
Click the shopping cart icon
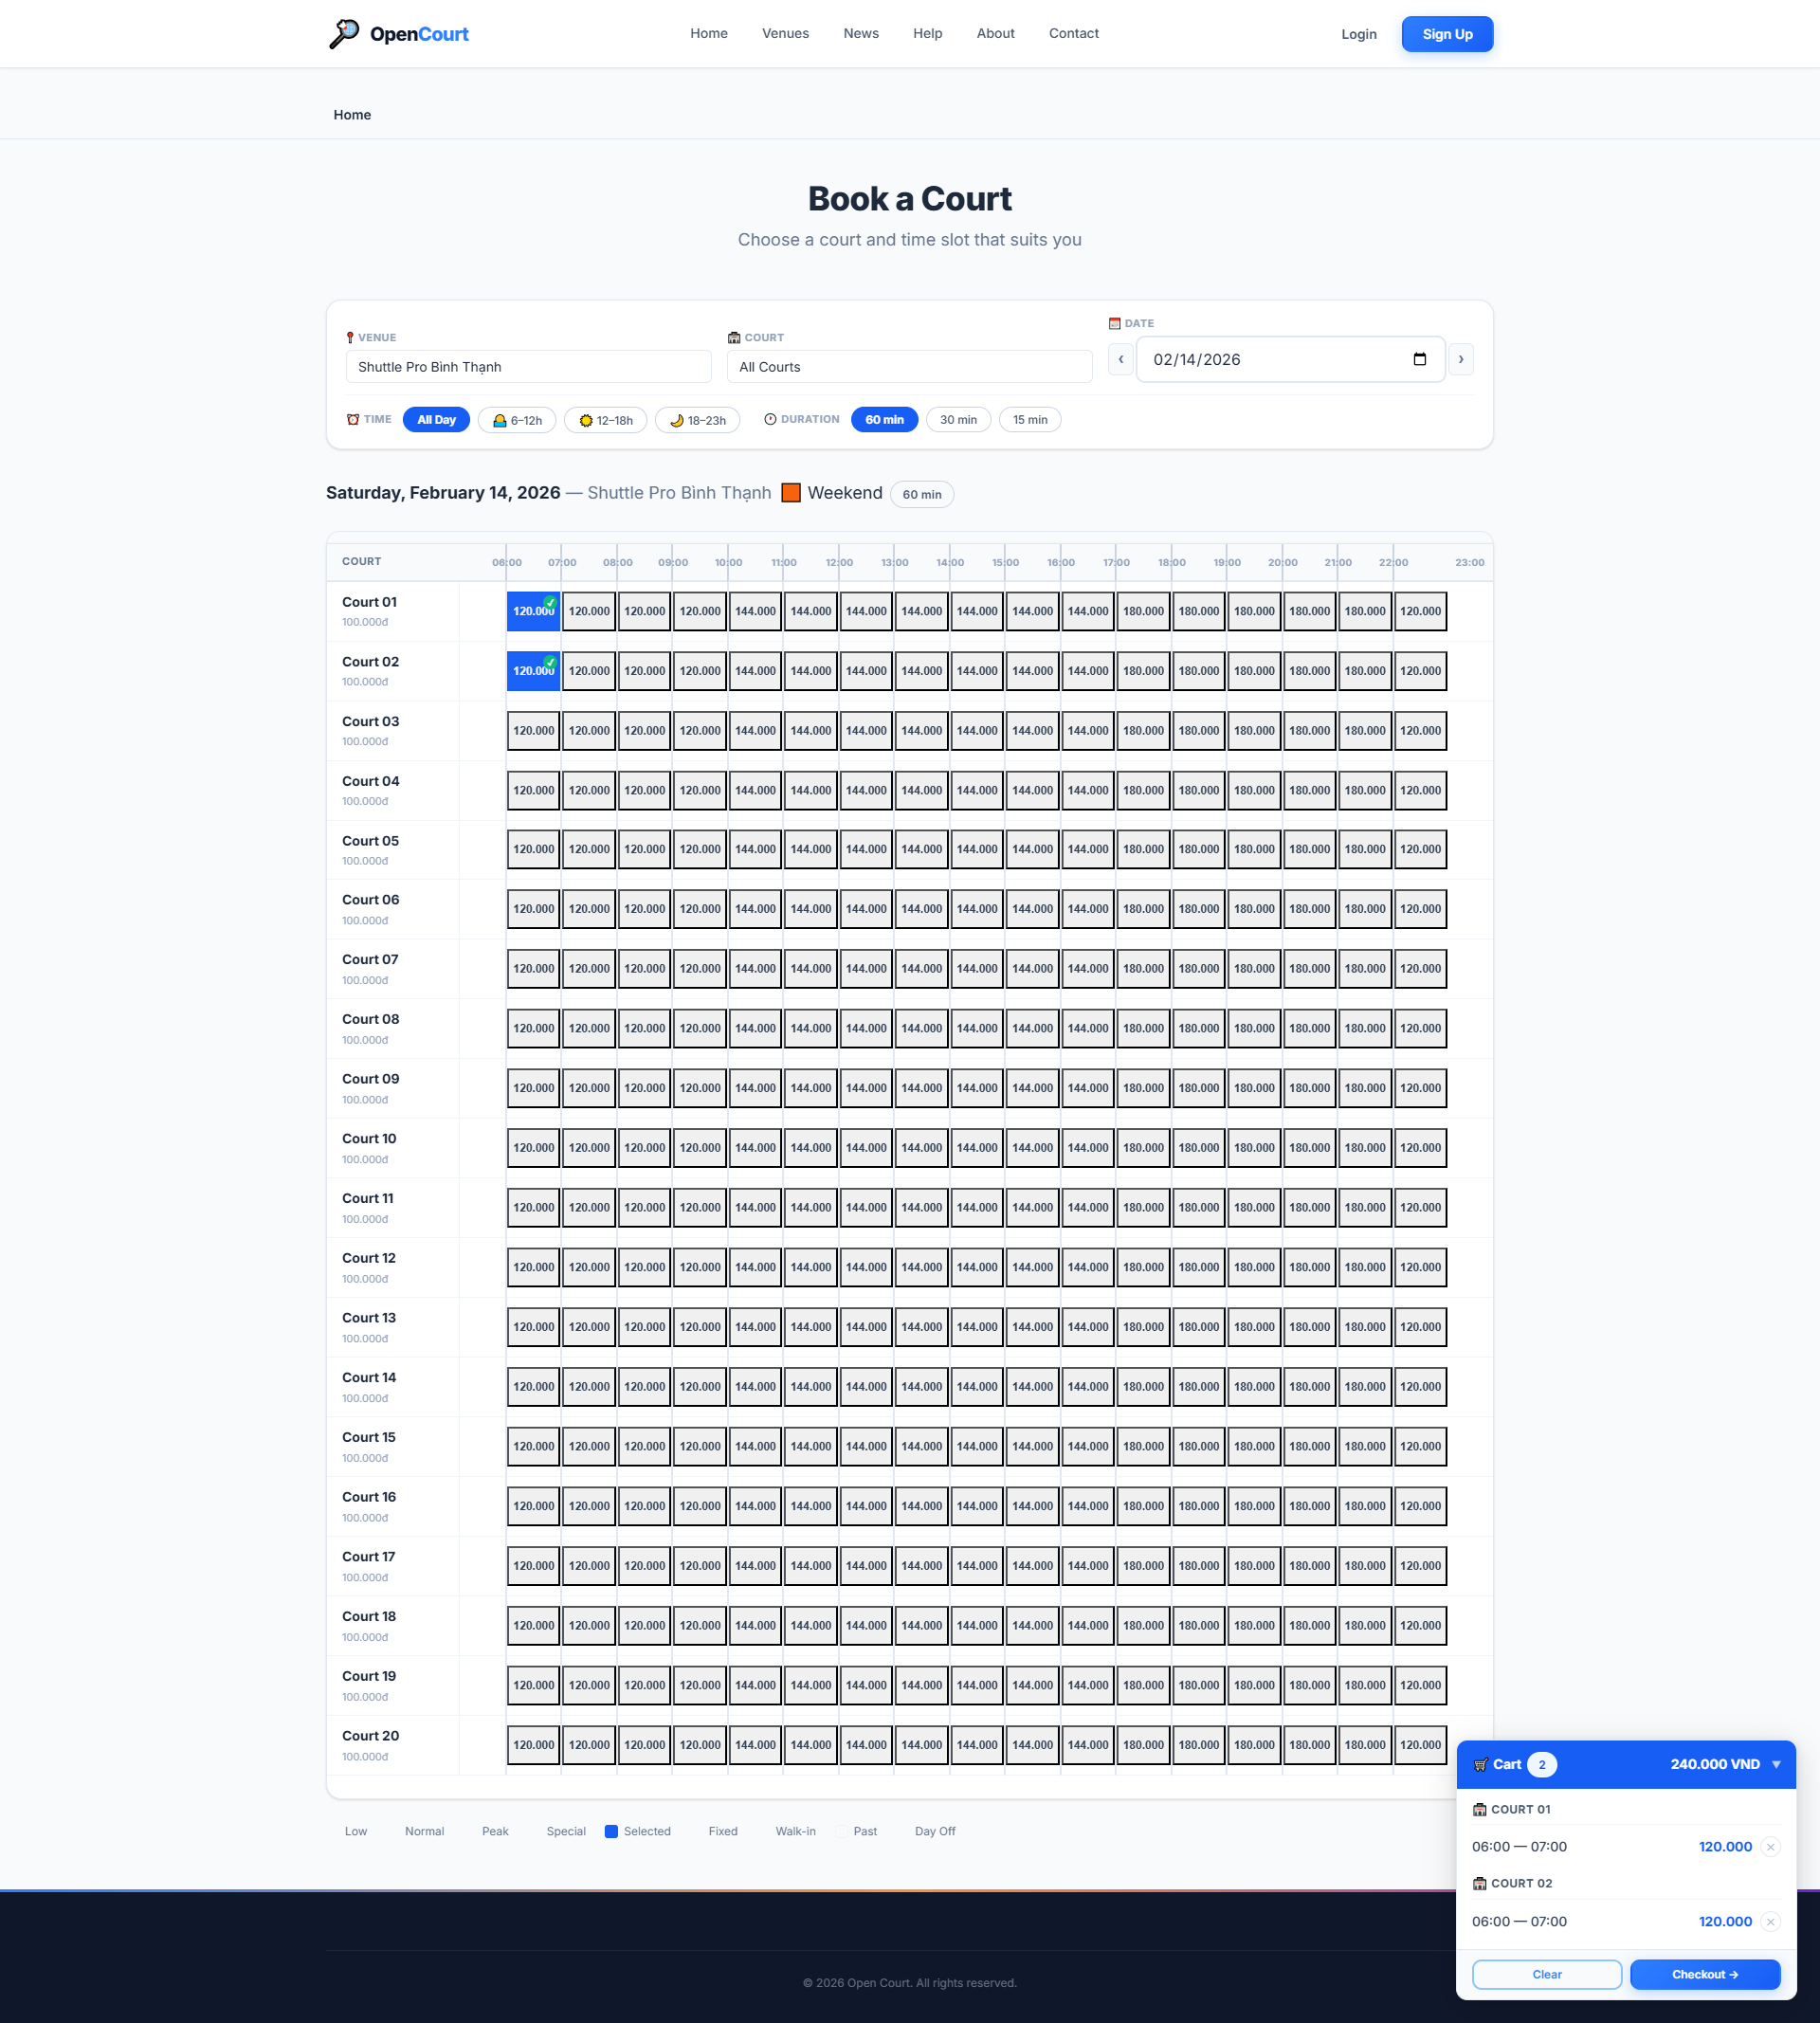(1480, 1765)
